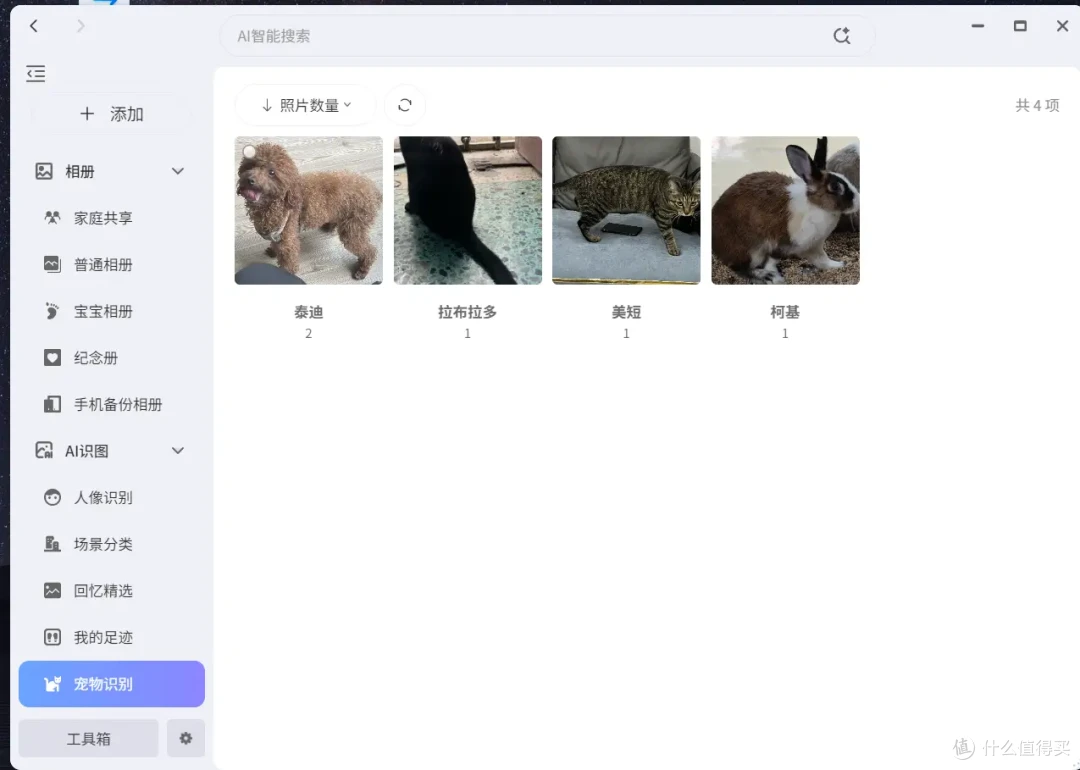Click the 纪念册 heart icon
The width and height of the screenshot is (1080, 770).
52,358
